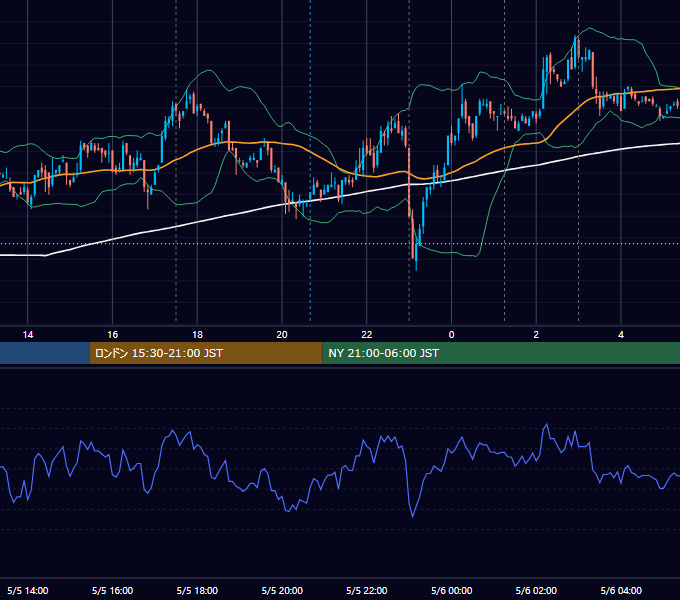Click the 5/5 22:00 timestamp label
The width and height of the screenshot is (680, 600).
click(367, 590)
